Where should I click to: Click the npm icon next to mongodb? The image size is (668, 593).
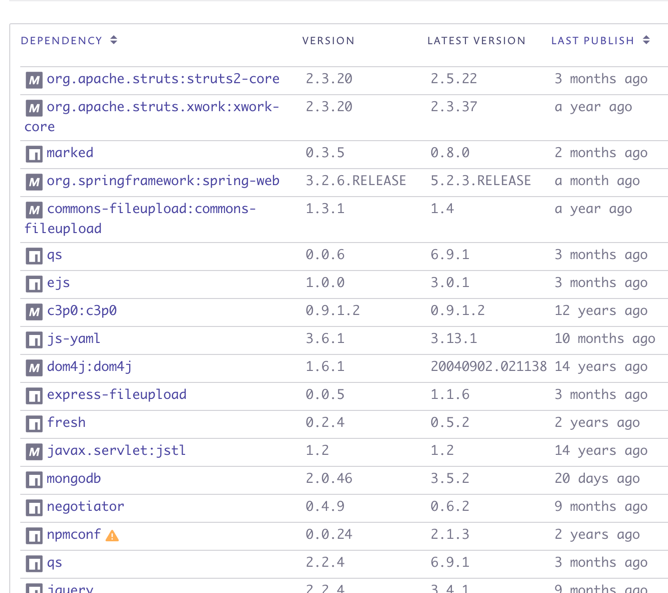[x=34, y=480]
